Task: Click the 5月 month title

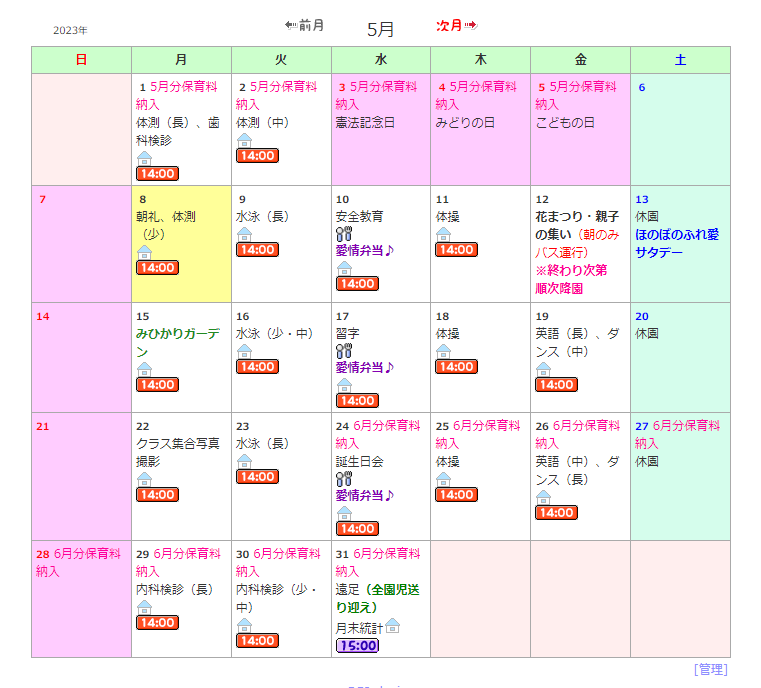Action: tap(380, 30)
